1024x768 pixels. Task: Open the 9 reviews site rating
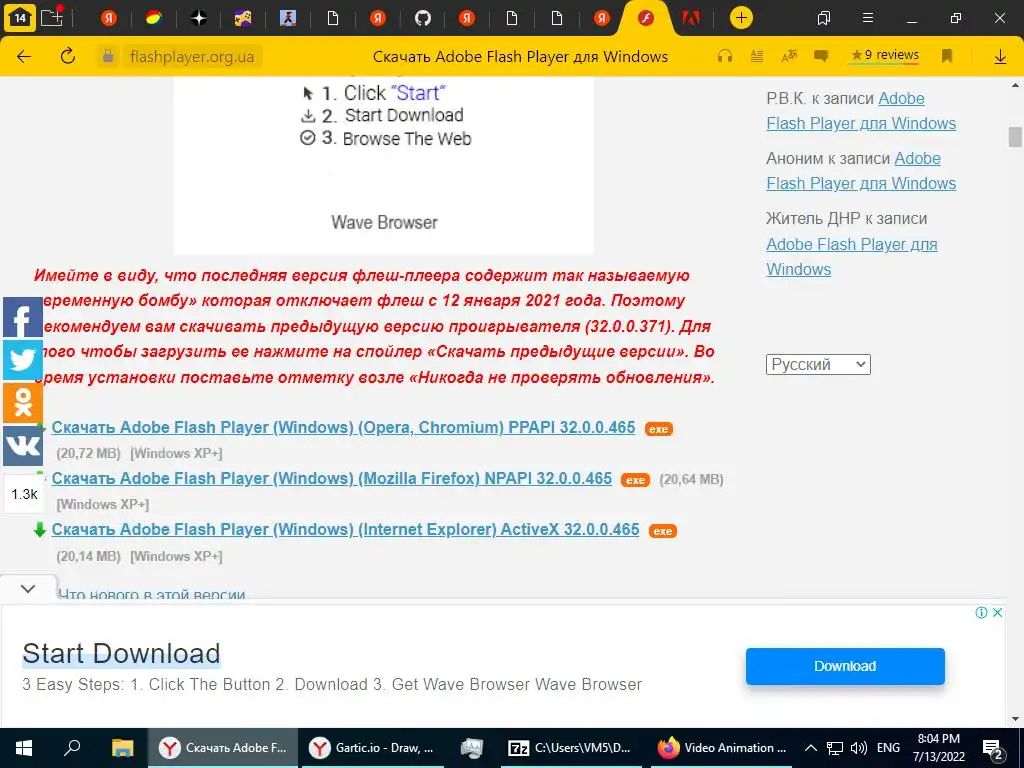coord(884,56)
